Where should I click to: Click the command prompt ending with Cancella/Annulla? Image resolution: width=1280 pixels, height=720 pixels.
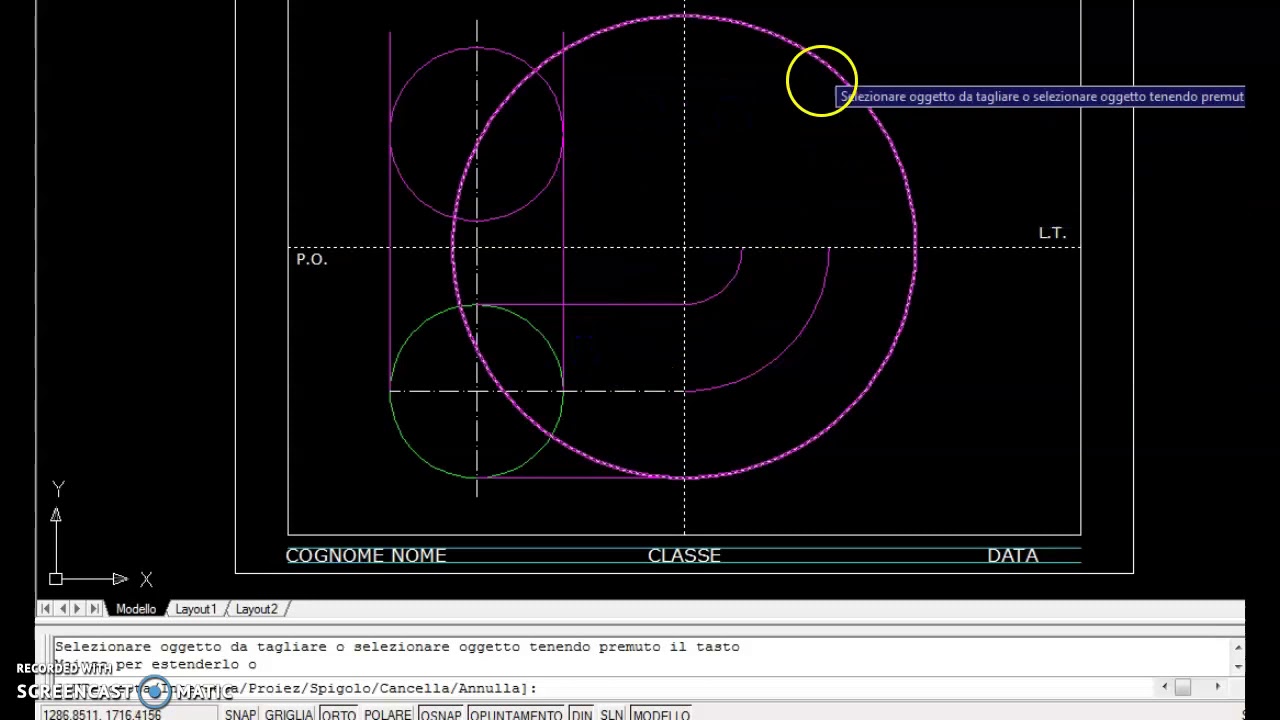(296, 688)
